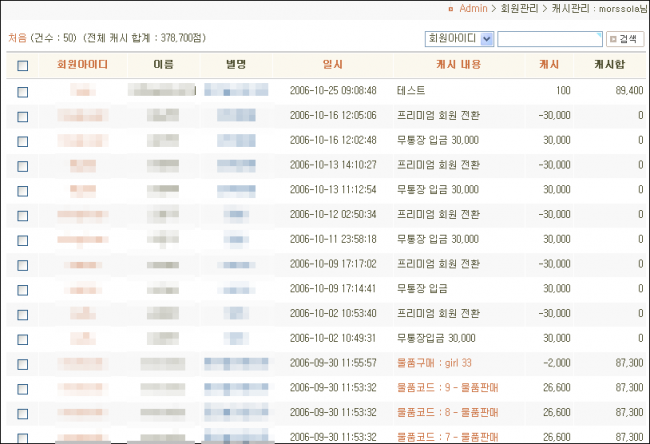The image size is (650, 444).
Task: Click the 캐시 column header
Action: tap(549, 65)
